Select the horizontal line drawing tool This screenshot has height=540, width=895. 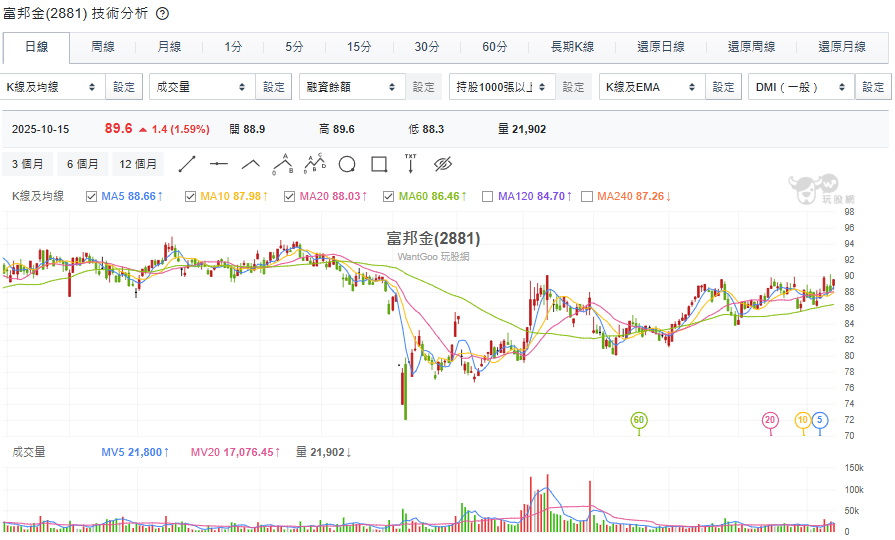pos(219,164)
